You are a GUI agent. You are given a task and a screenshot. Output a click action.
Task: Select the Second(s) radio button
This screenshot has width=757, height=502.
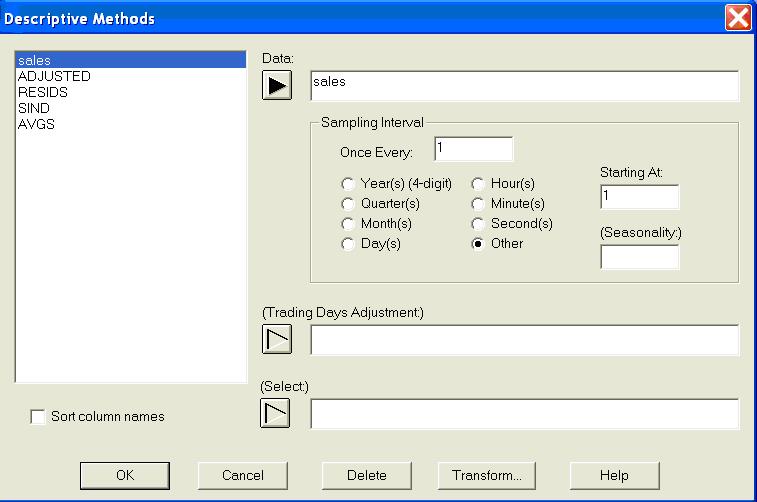(477, 224)
